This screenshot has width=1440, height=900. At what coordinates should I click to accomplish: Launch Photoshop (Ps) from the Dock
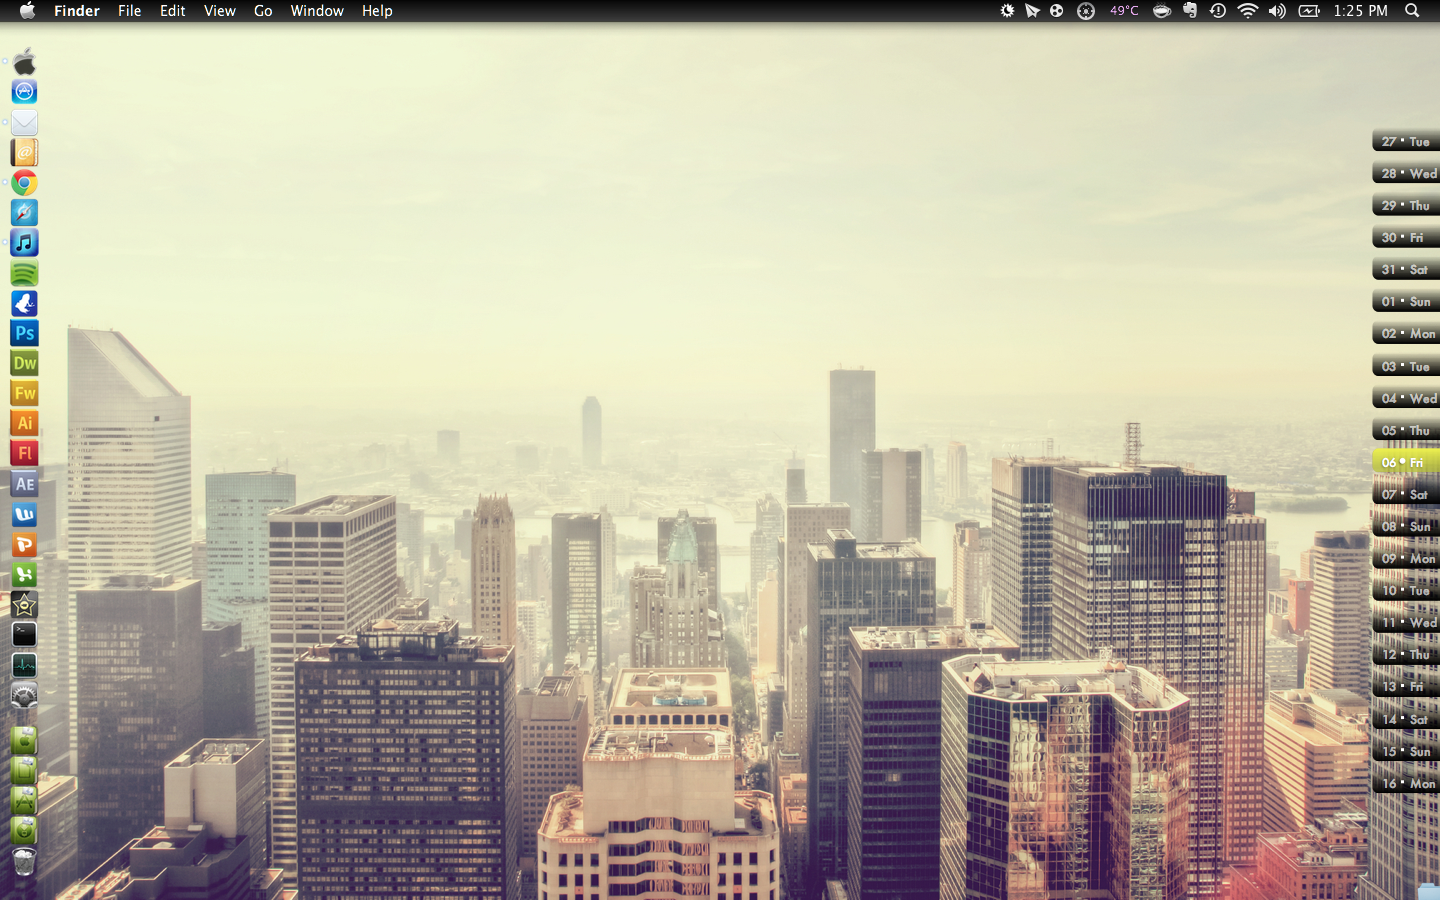pyautogui.click(x=24, y=333)
